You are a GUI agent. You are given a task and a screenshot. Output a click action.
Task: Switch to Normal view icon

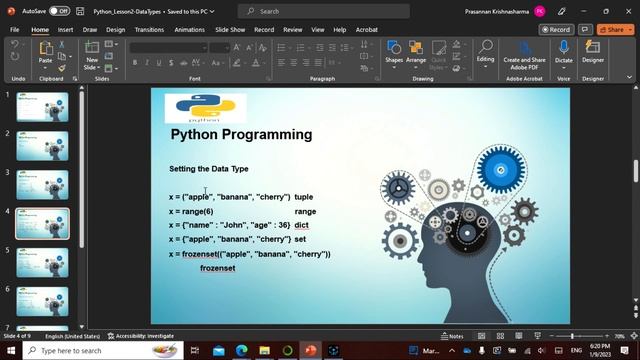pyautogui.click(x=482, y=336)
